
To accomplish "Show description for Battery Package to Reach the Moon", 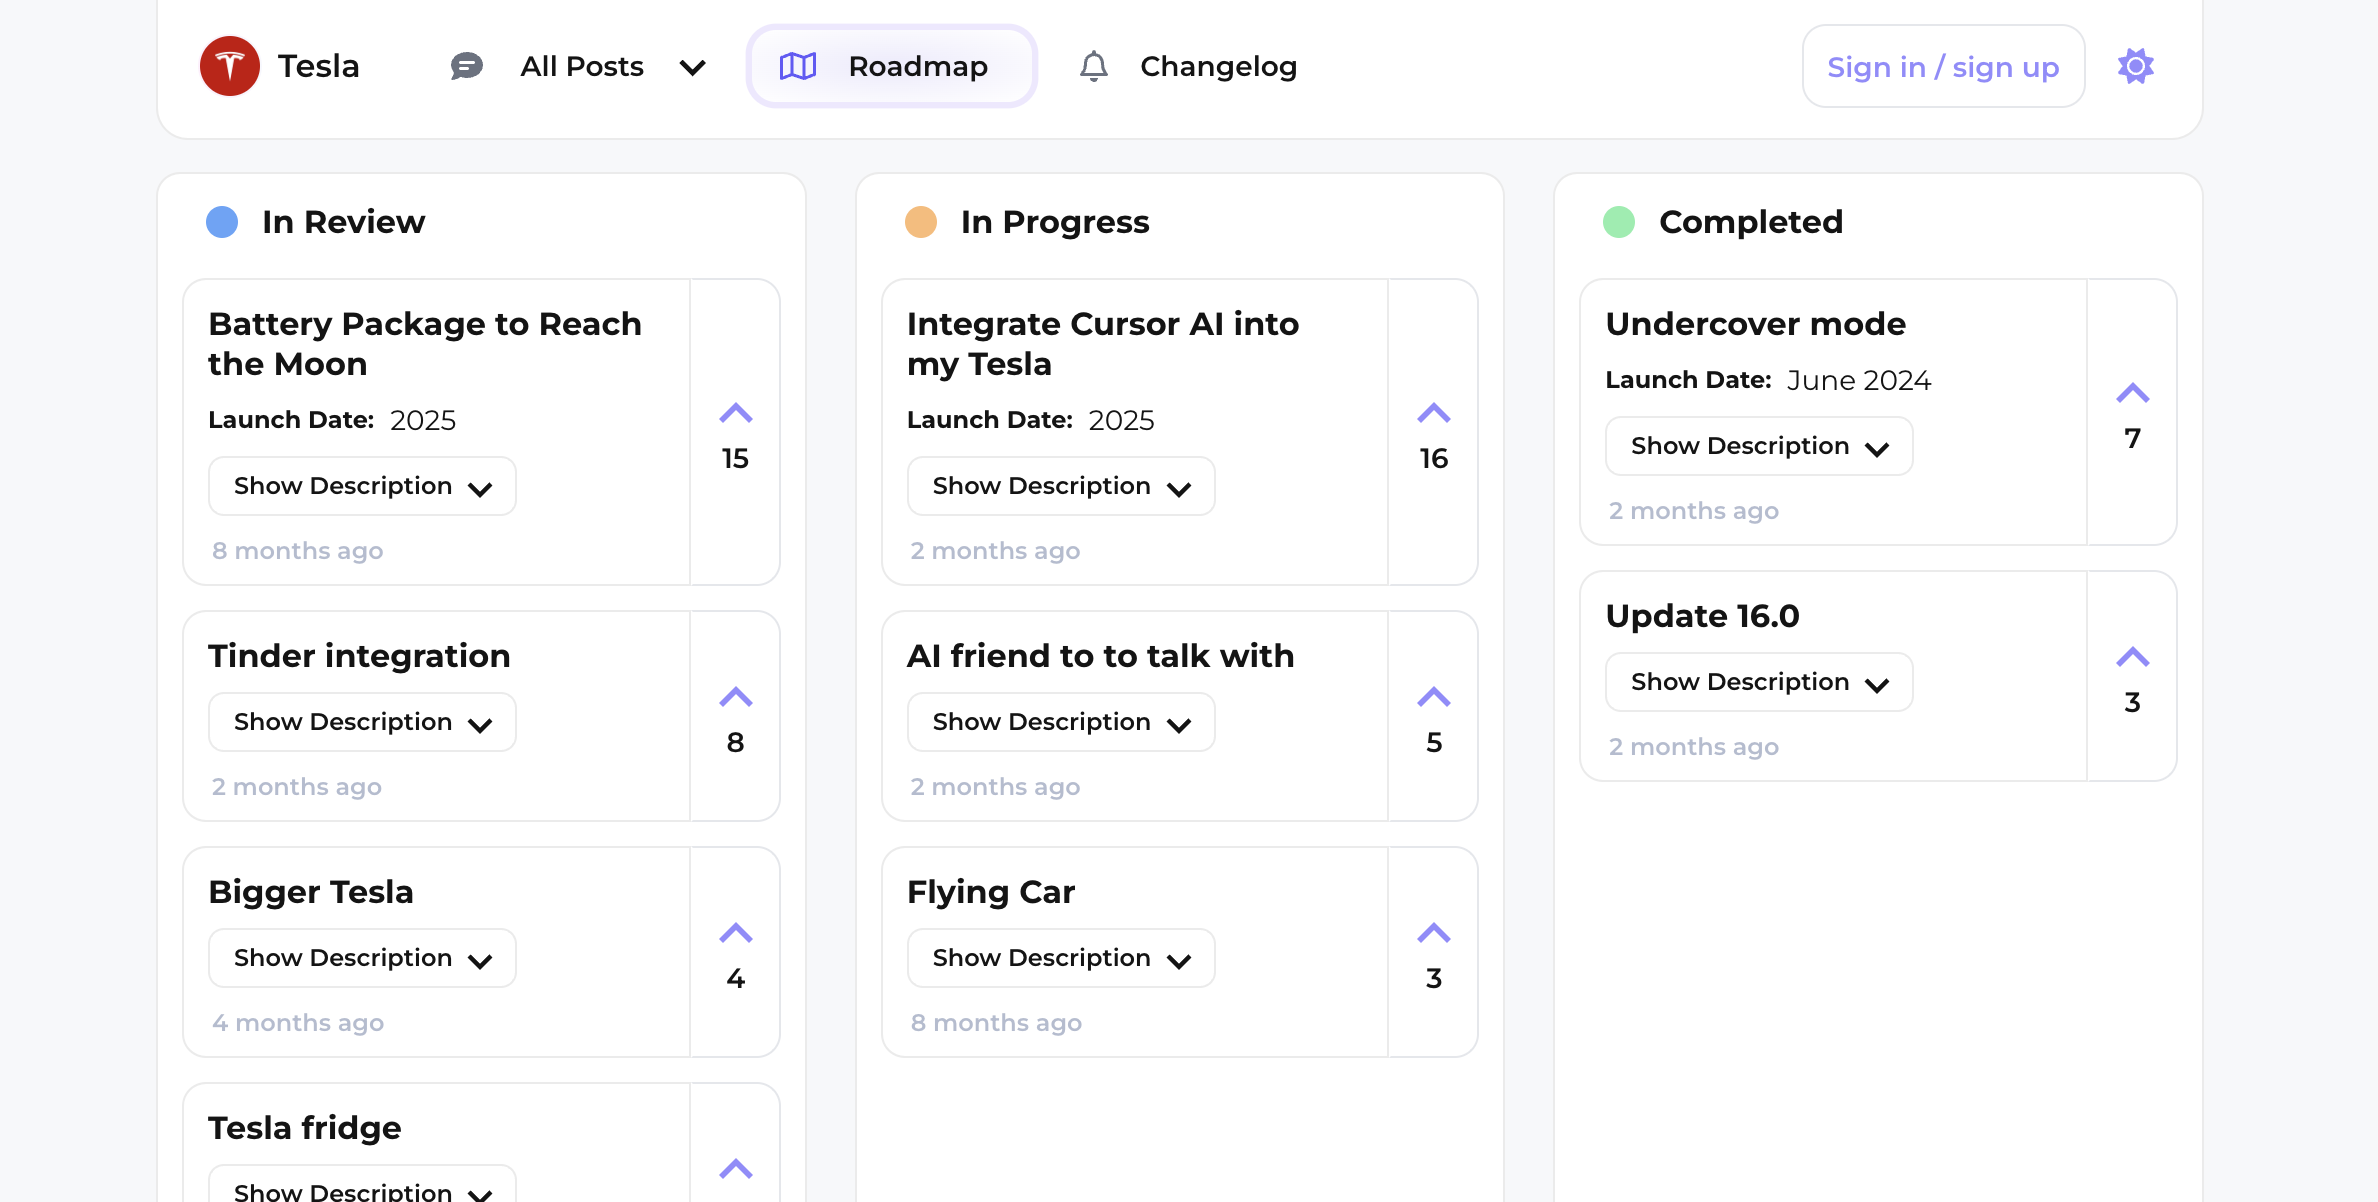I will (x=362, y=486).
